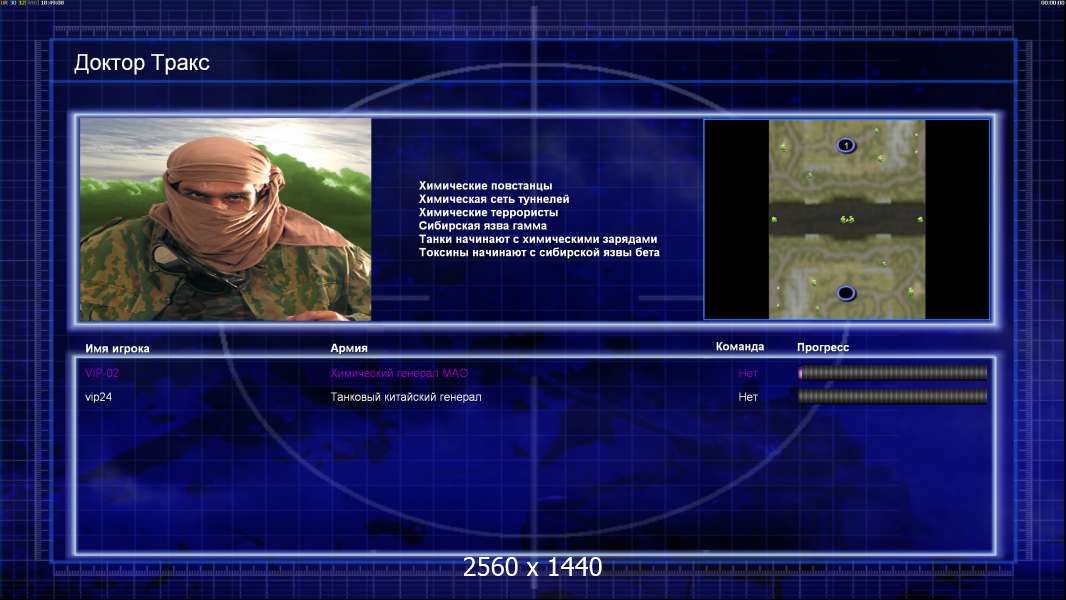Click the Dr. Thrax general portrait
Viewport: 1066px width, 600px height.
pos(226,219)
